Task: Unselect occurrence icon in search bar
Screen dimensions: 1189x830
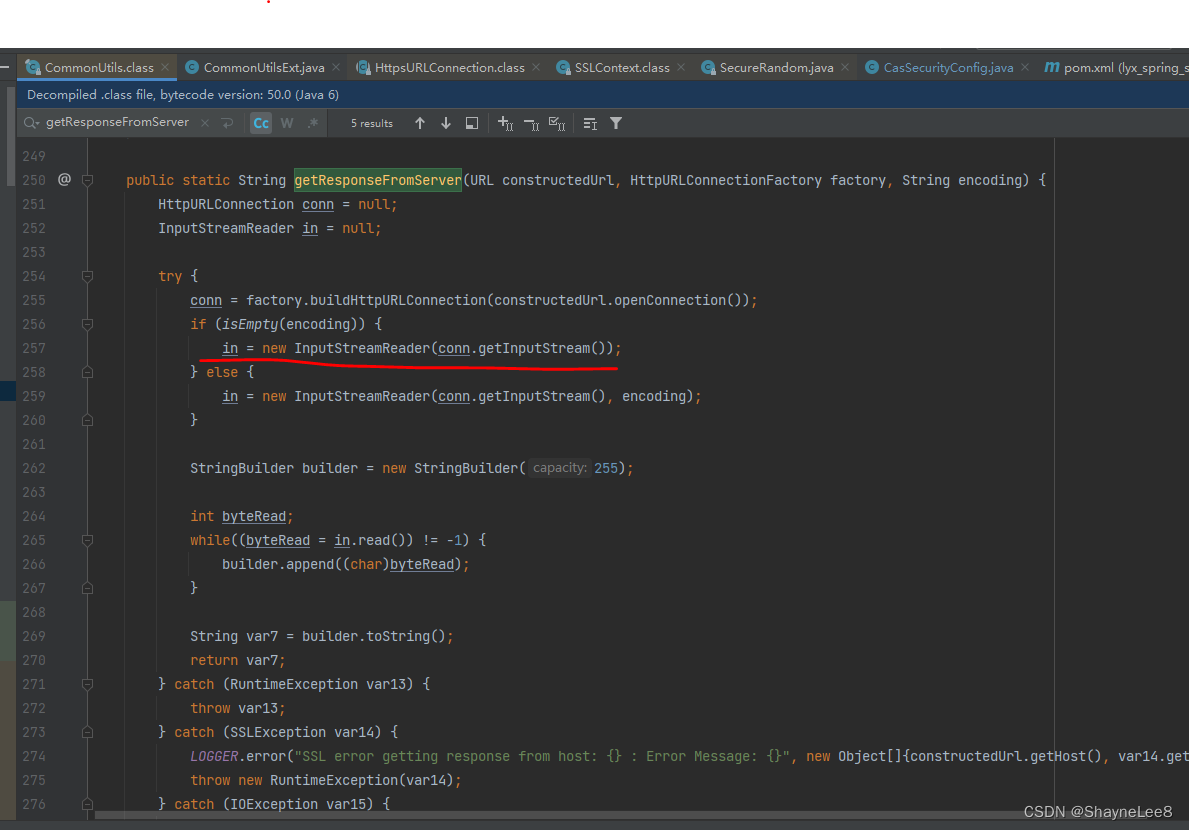Action: coord(532,123)
